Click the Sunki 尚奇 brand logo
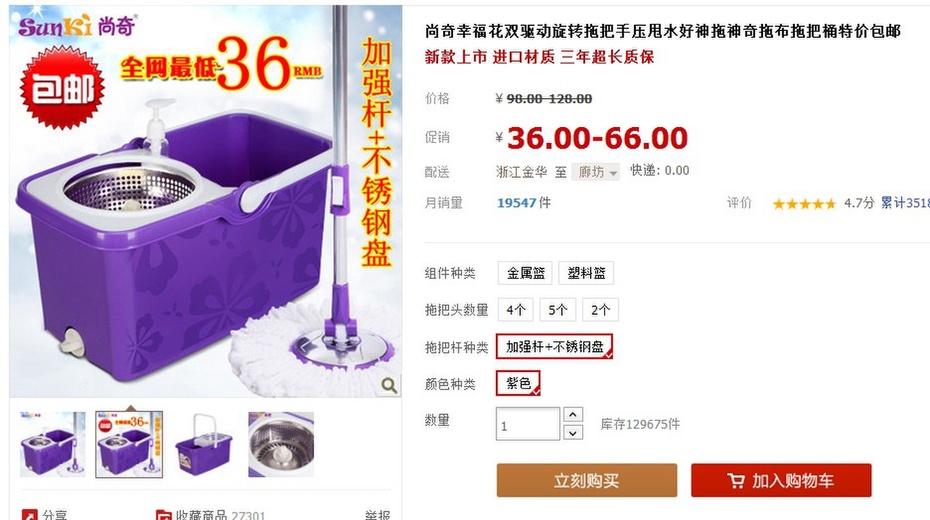Viewport: 930px width, 520px height. pyautogui.click(x=77, y=26)
